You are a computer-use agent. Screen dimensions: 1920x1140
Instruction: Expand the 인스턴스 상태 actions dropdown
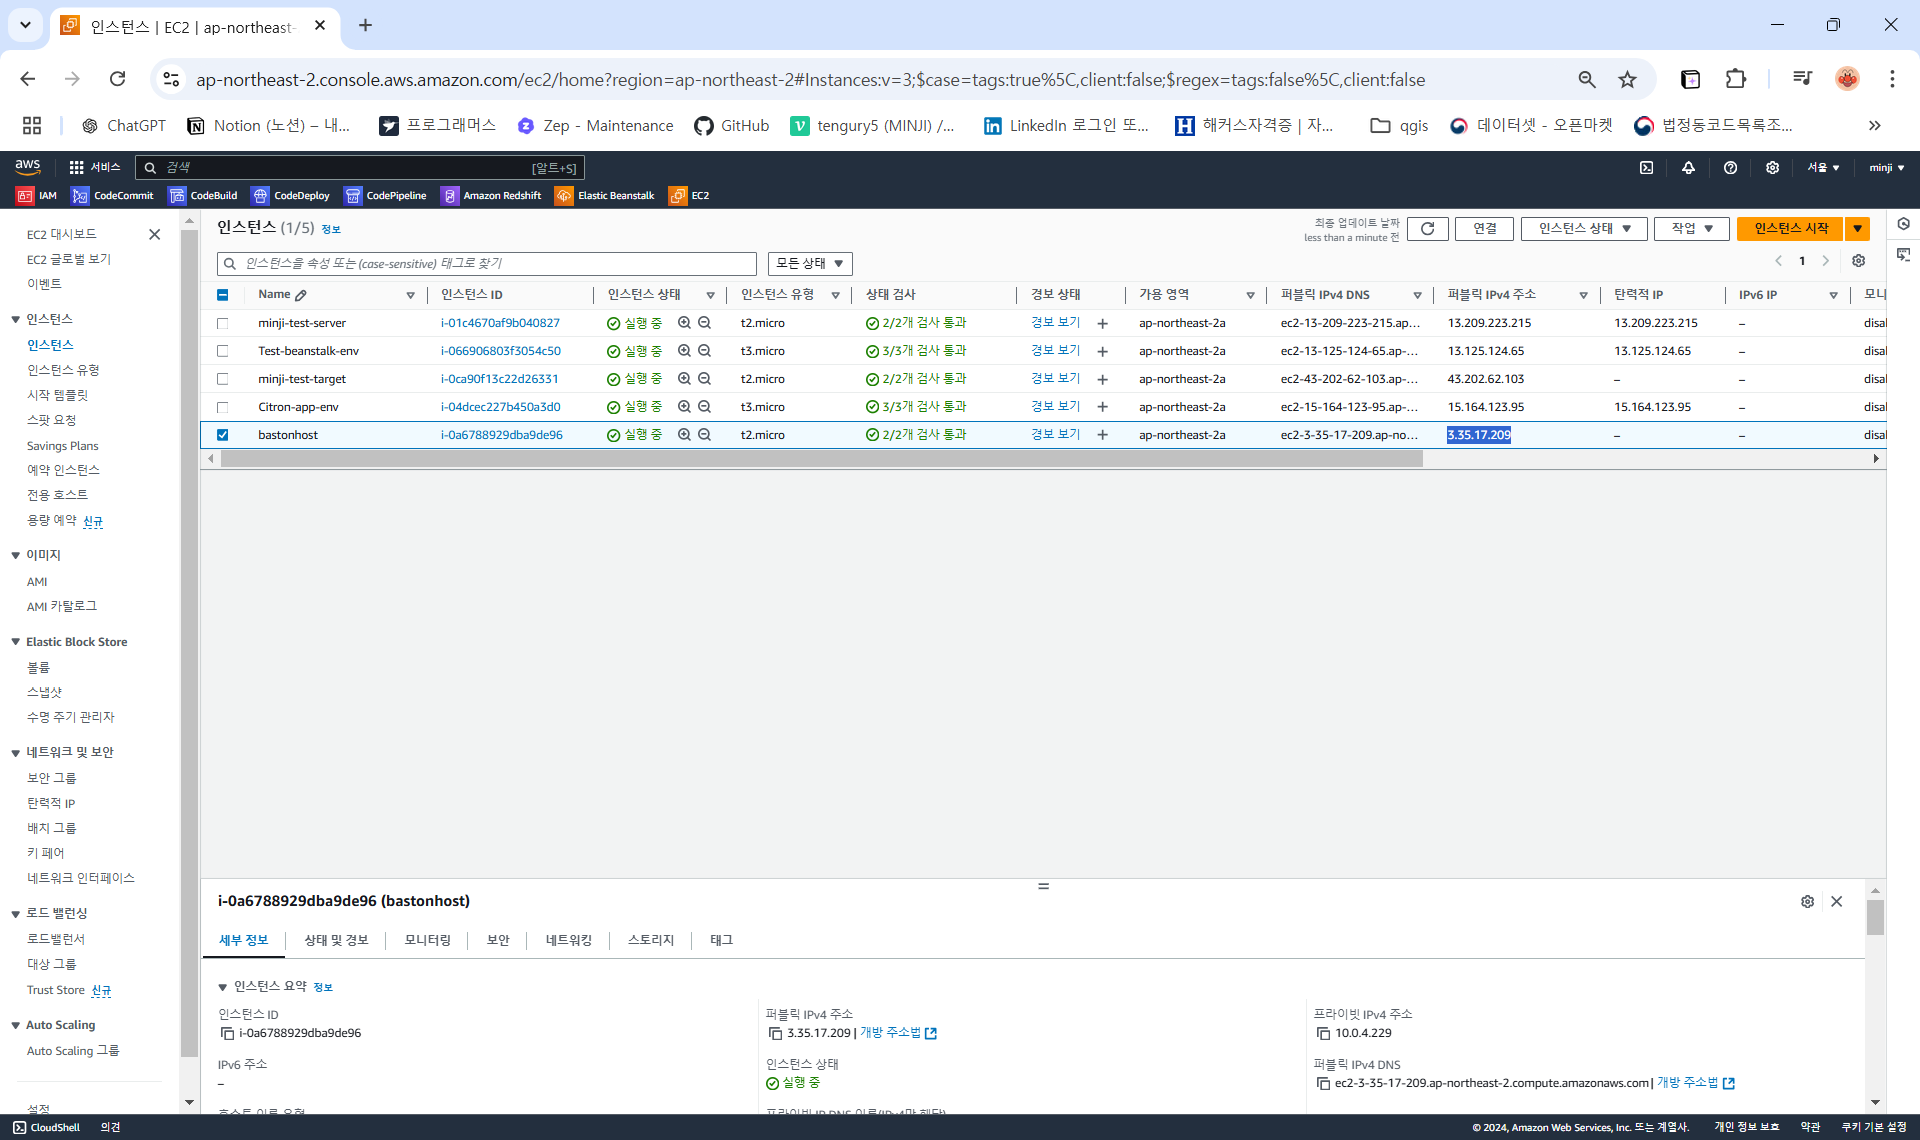tap(1584, 229)
